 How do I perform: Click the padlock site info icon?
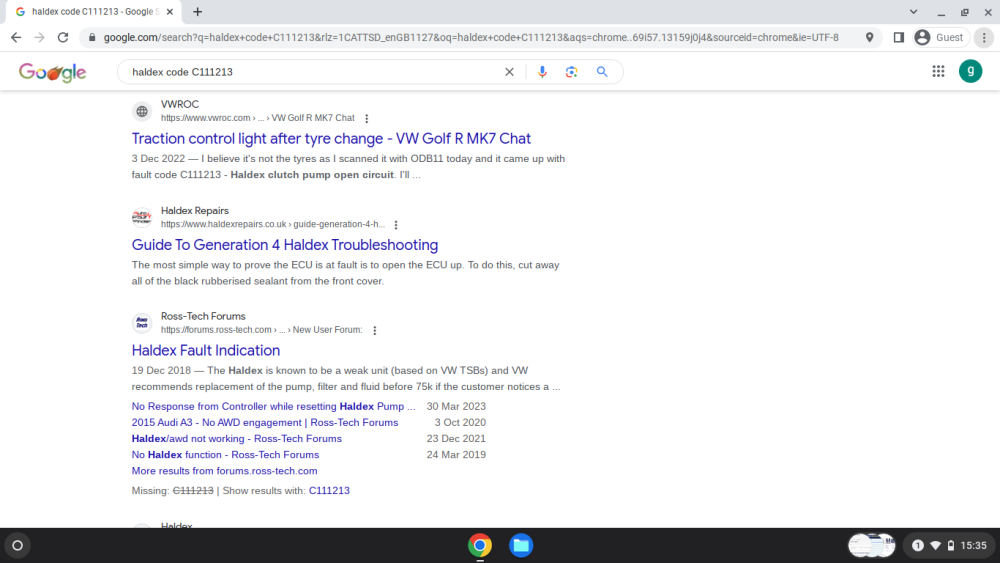pyautogui.click(x=92, y=38)
